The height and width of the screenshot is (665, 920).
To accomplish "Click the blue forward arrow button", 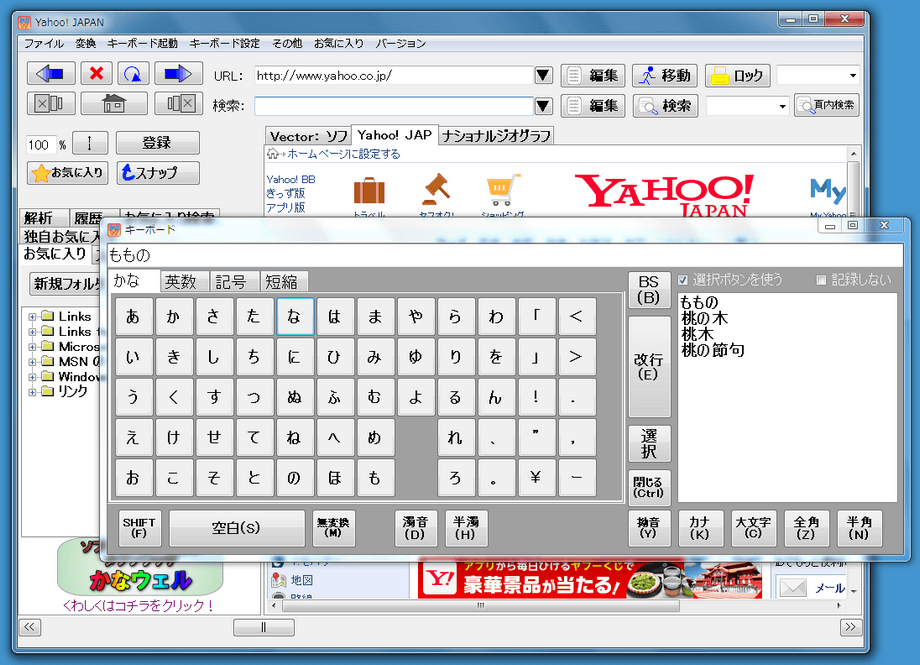I will tap(178, 74).
